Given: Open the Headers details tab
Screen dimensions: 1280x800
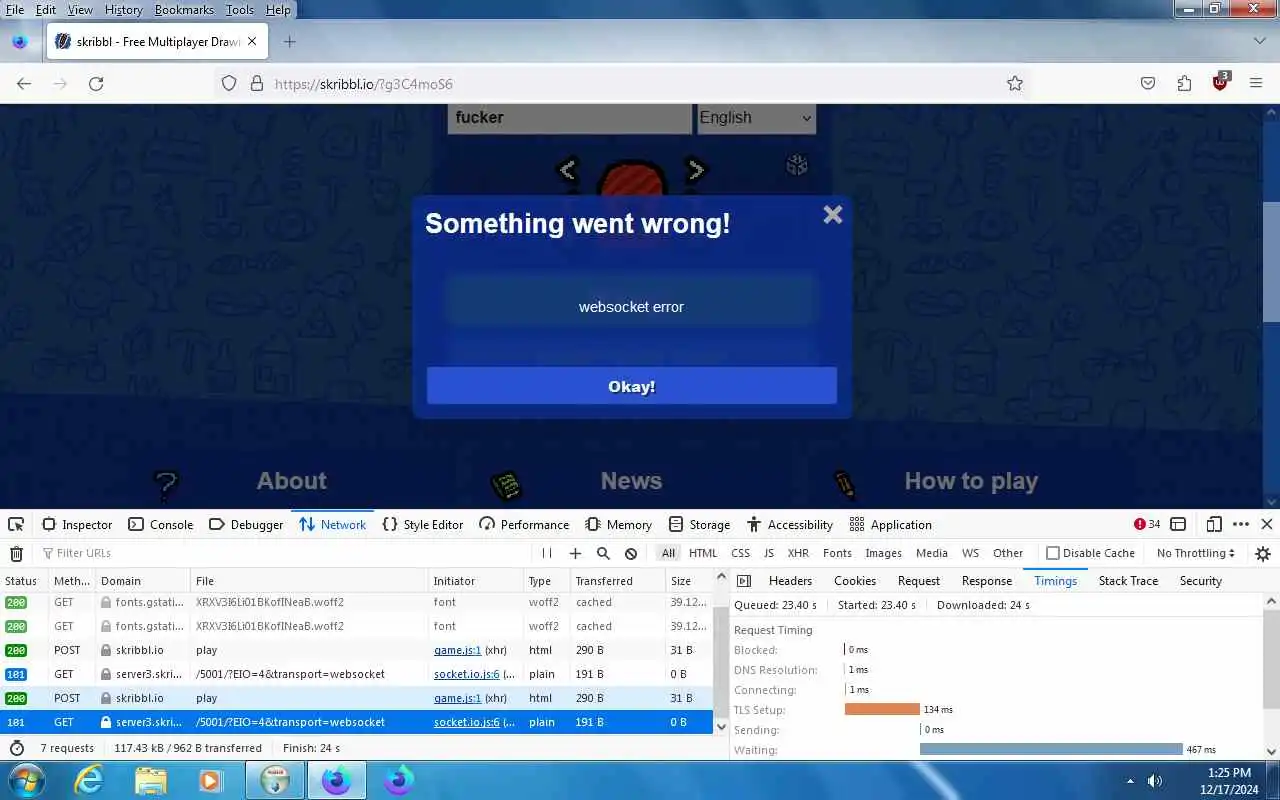Looking at the screenshot, I should [x=790, y=581].
